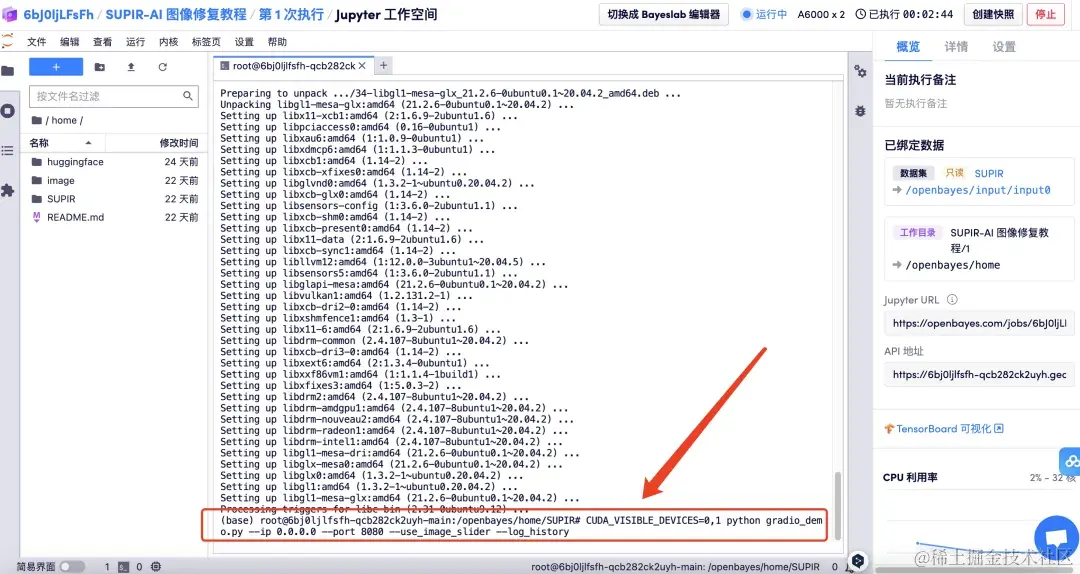Click the 运行中 status indicator
This screenshot has height=574, width=1080.
pos(764,14)
